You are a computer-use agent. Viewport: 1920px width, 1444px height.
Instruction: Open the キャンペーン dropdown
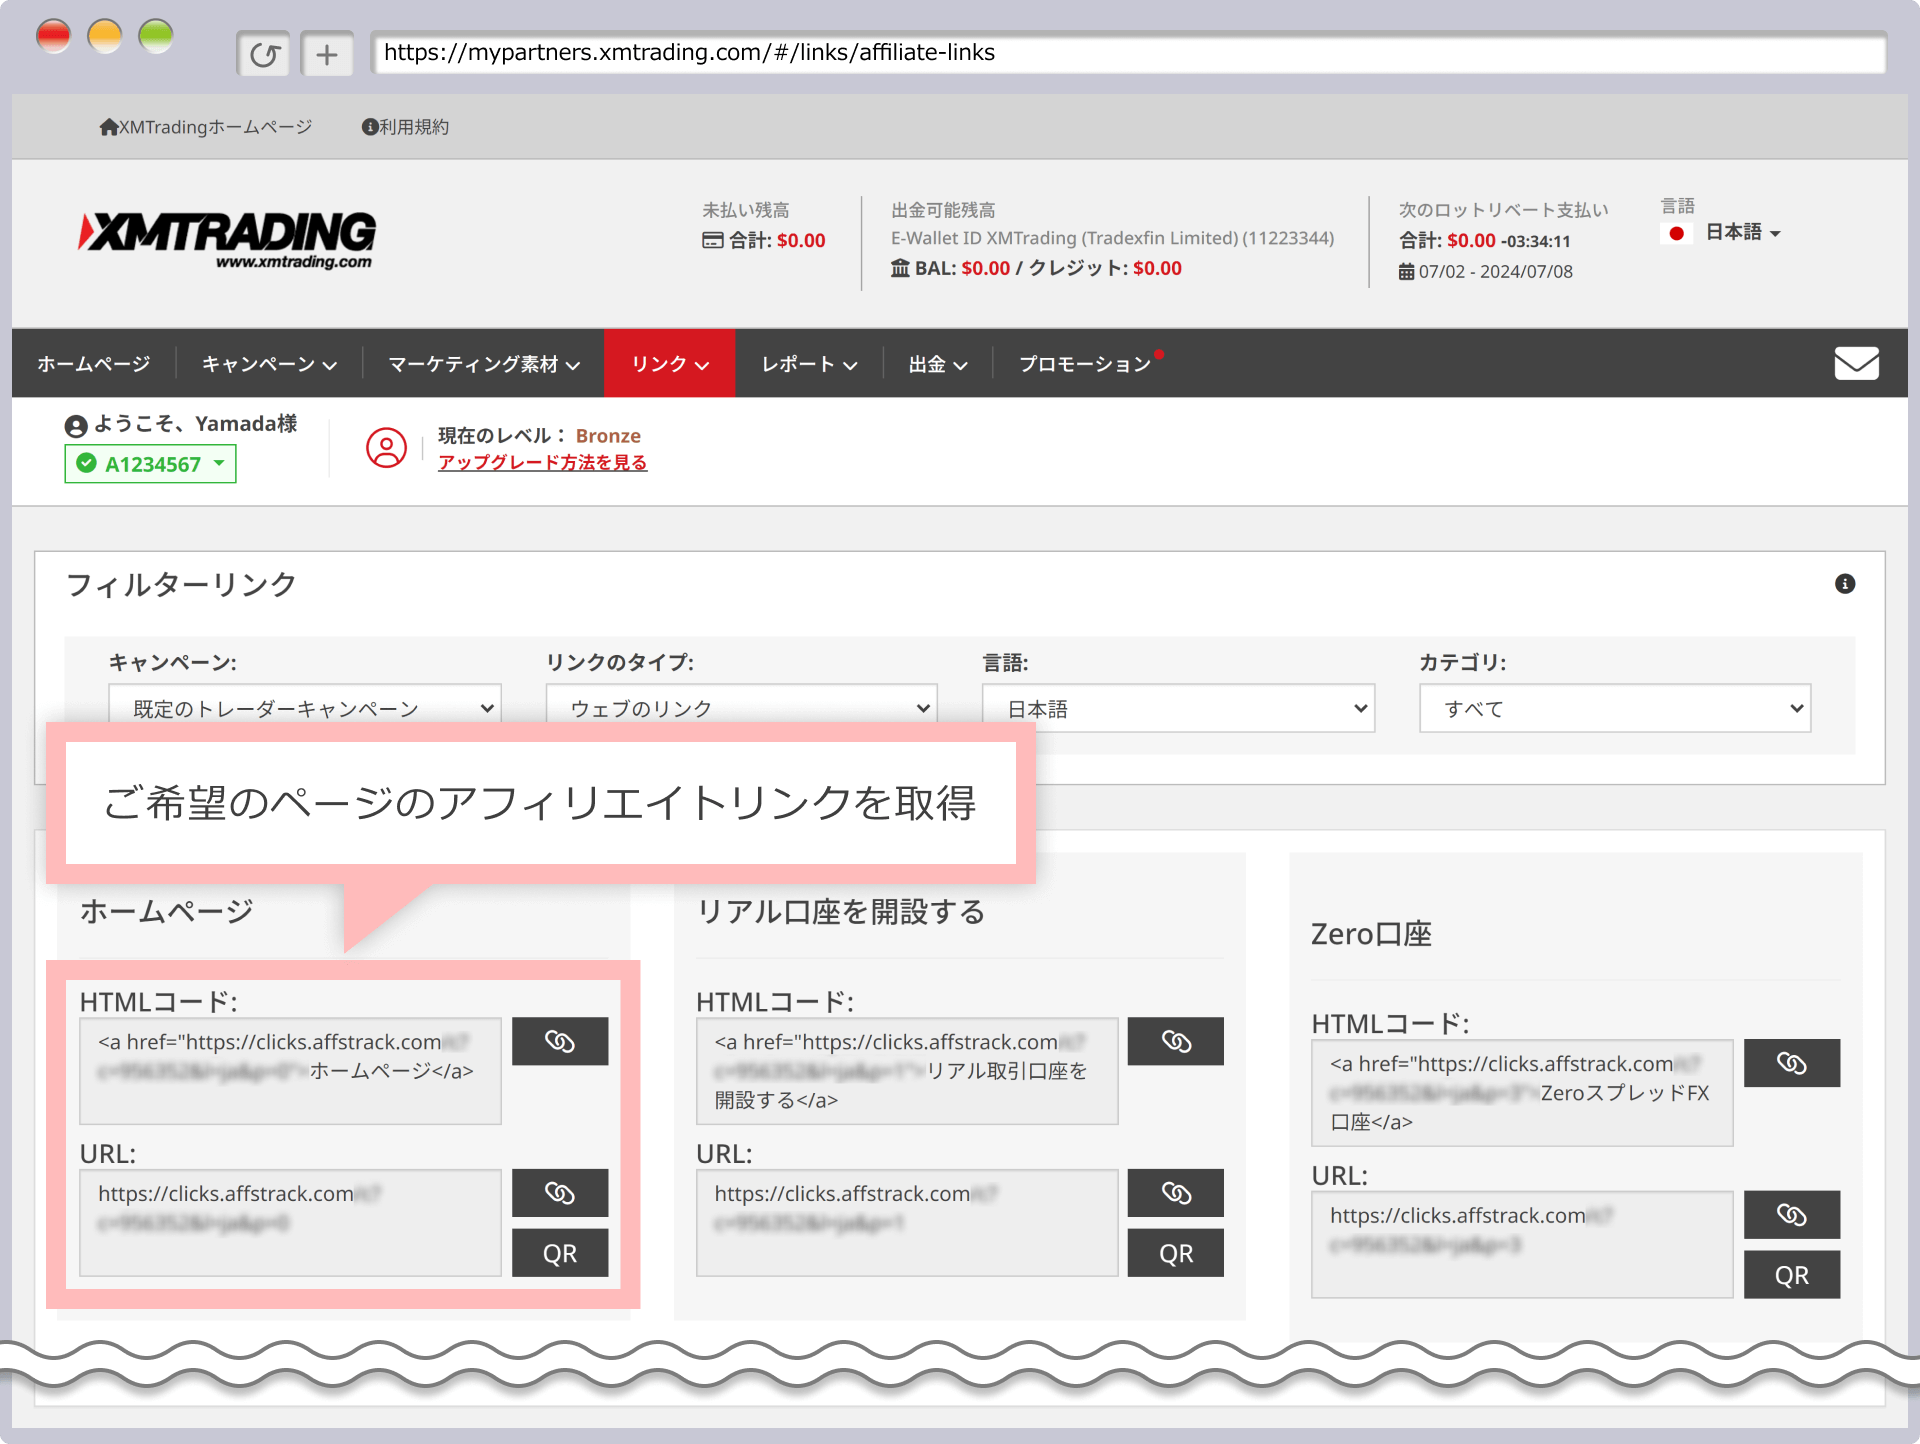click(x=305, y=708)
